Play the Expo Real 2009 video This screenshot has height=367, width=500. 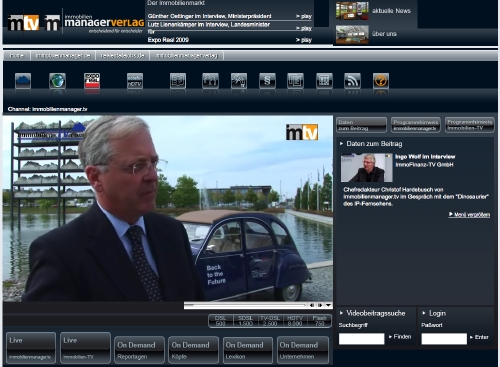tap(304, 40)
